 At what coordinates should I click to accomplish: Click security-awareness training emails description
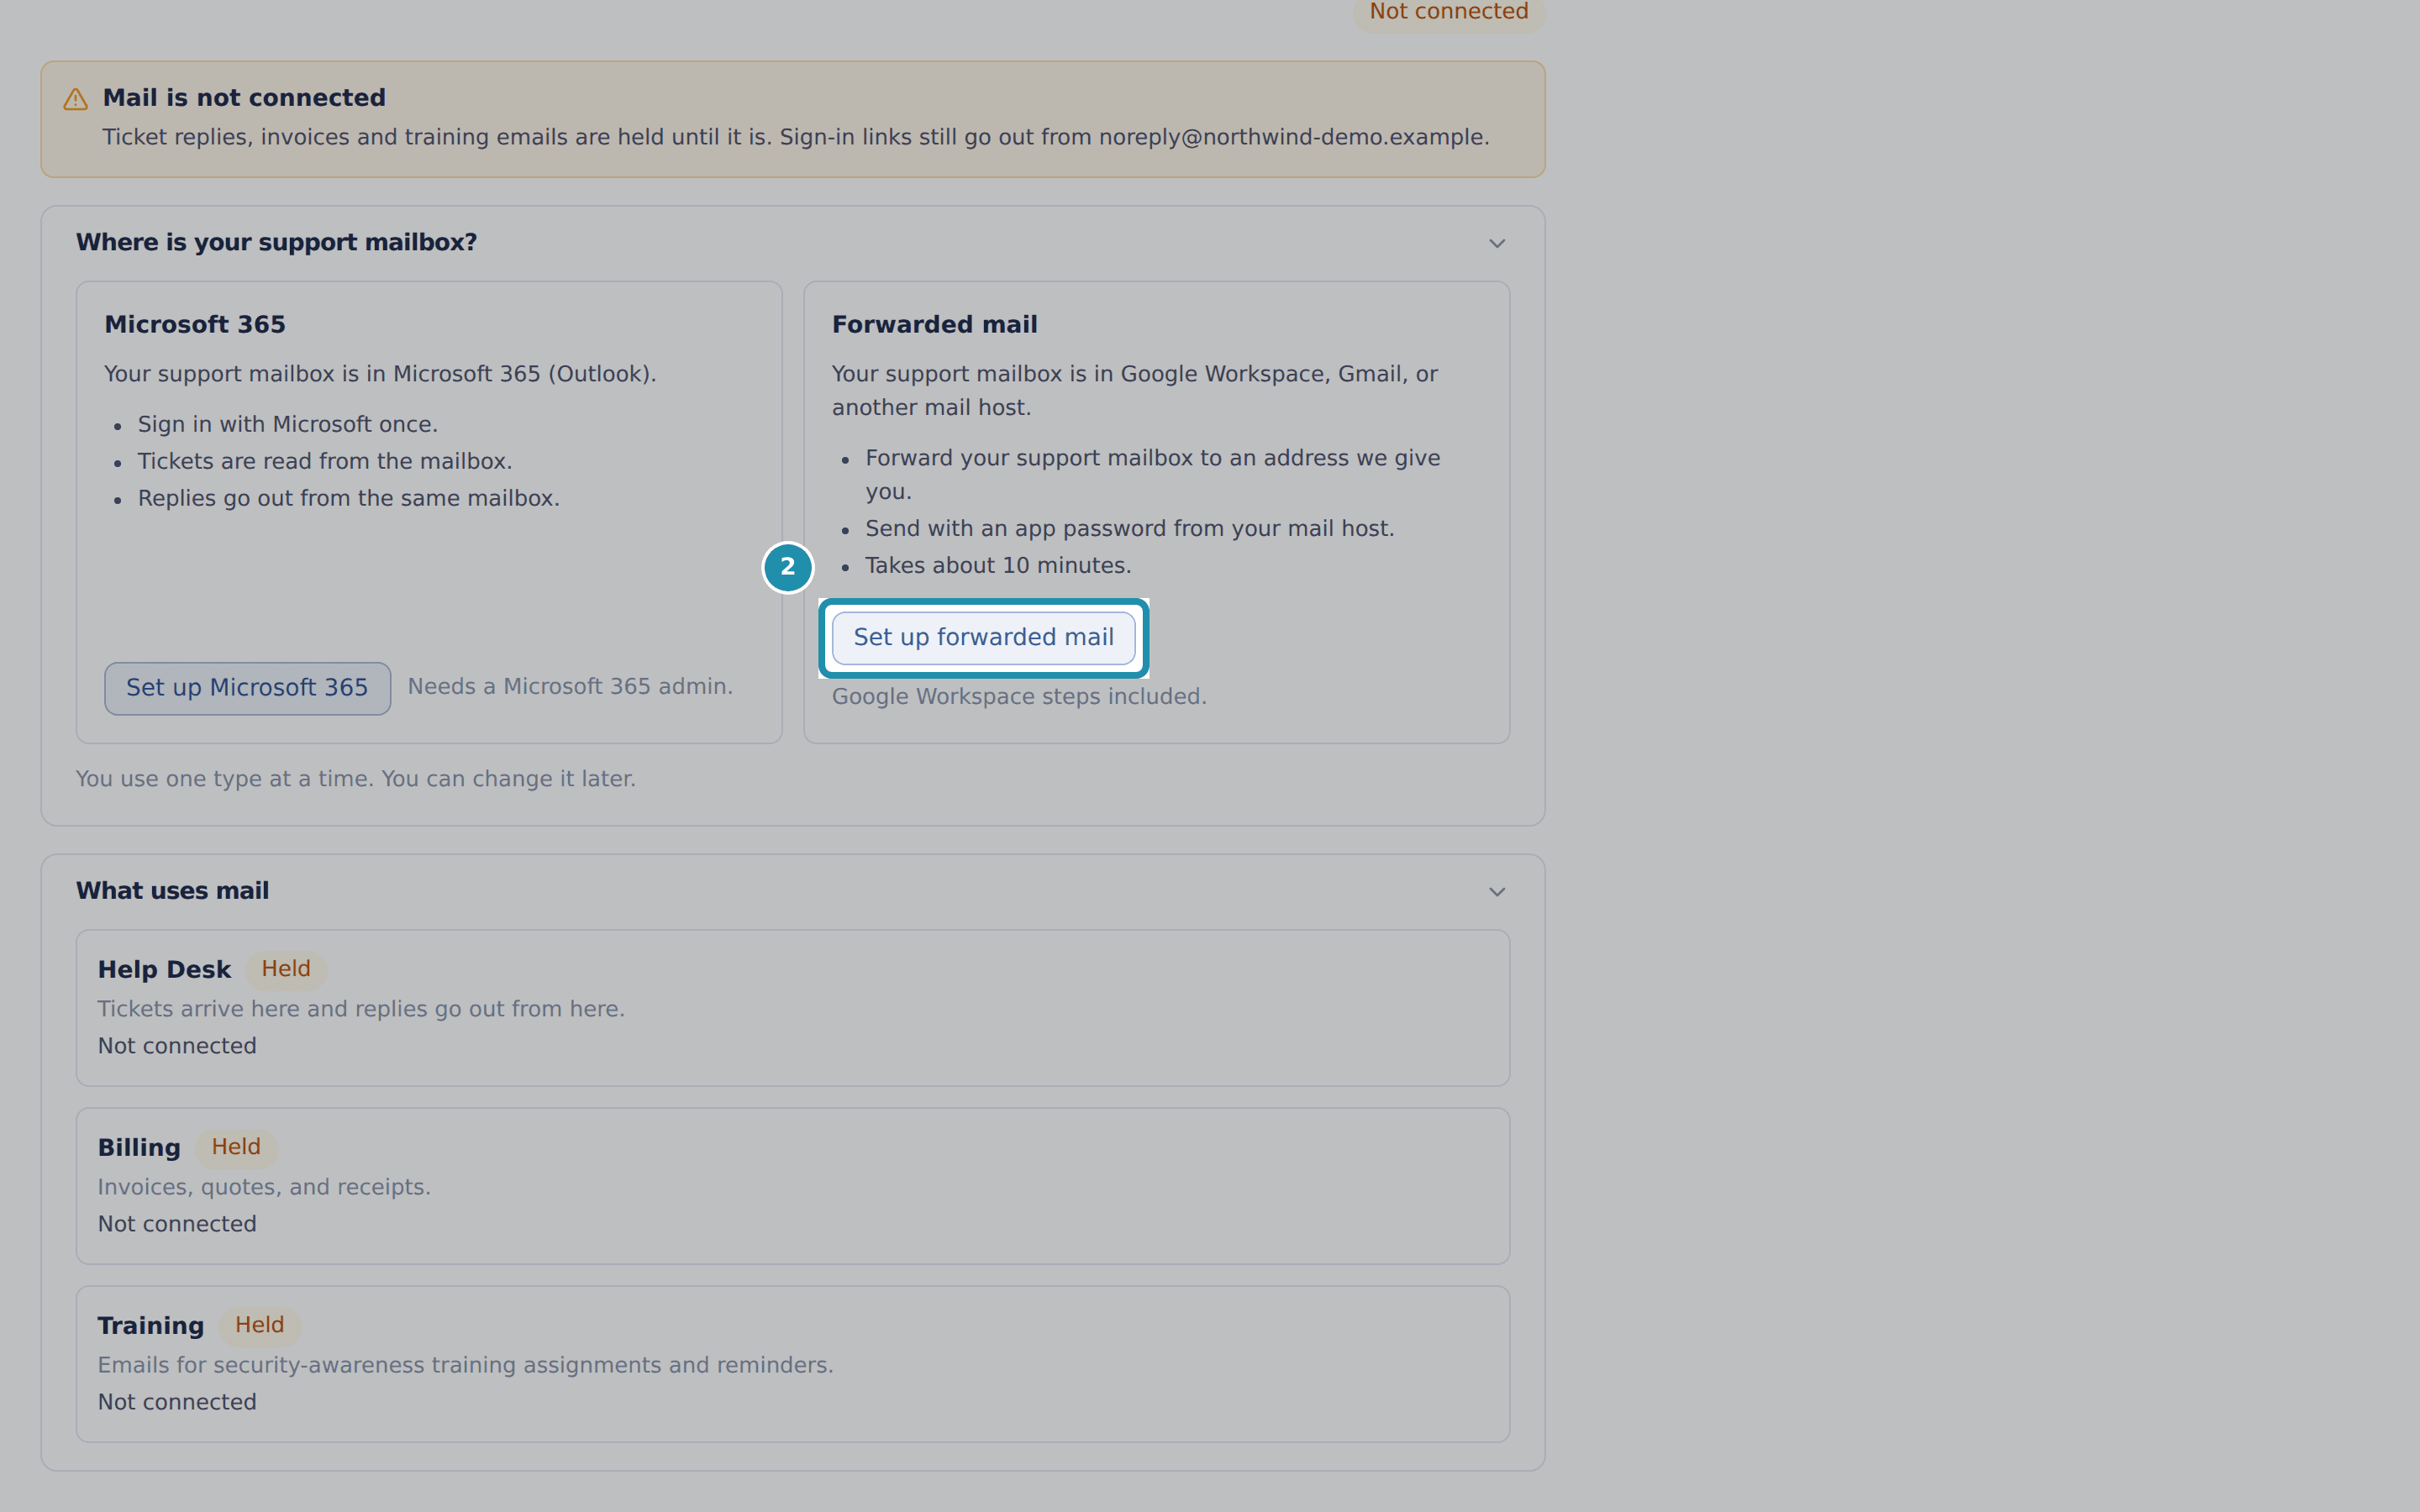click(465, 1366)
